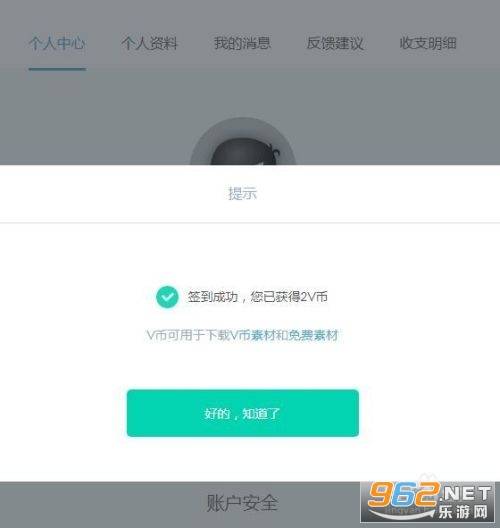Click the 签到成功 message text
This screenshot has width=500, height=528.
point(213,297)
